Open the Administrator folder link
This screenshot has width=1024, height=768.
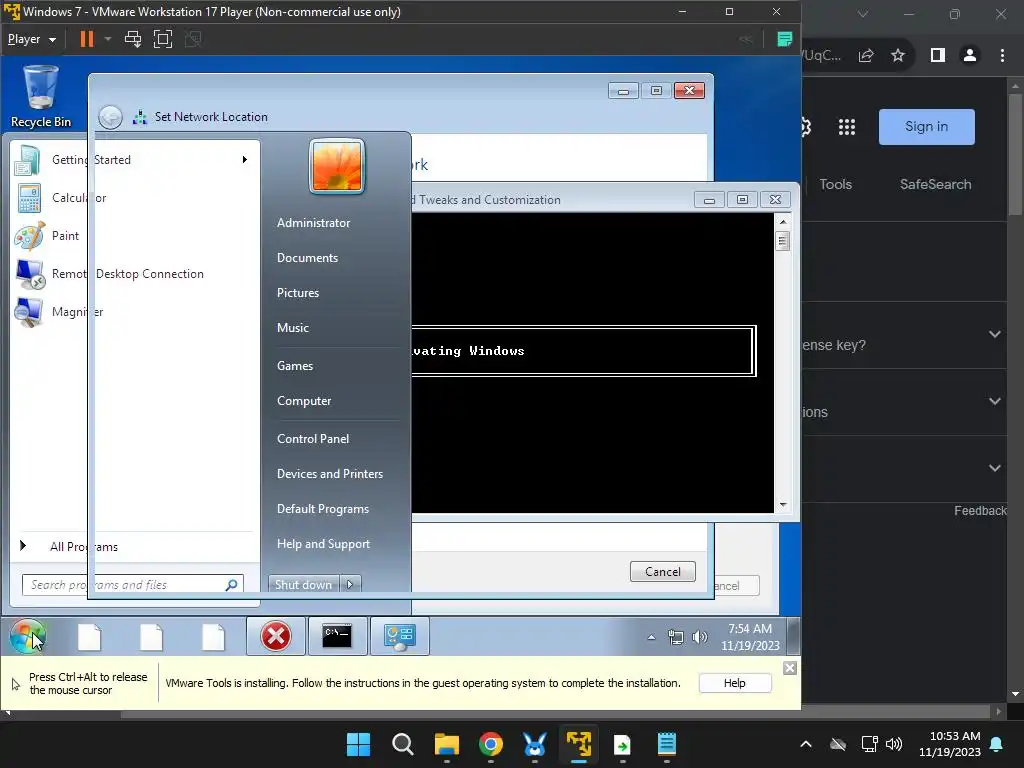coord(313,223)
